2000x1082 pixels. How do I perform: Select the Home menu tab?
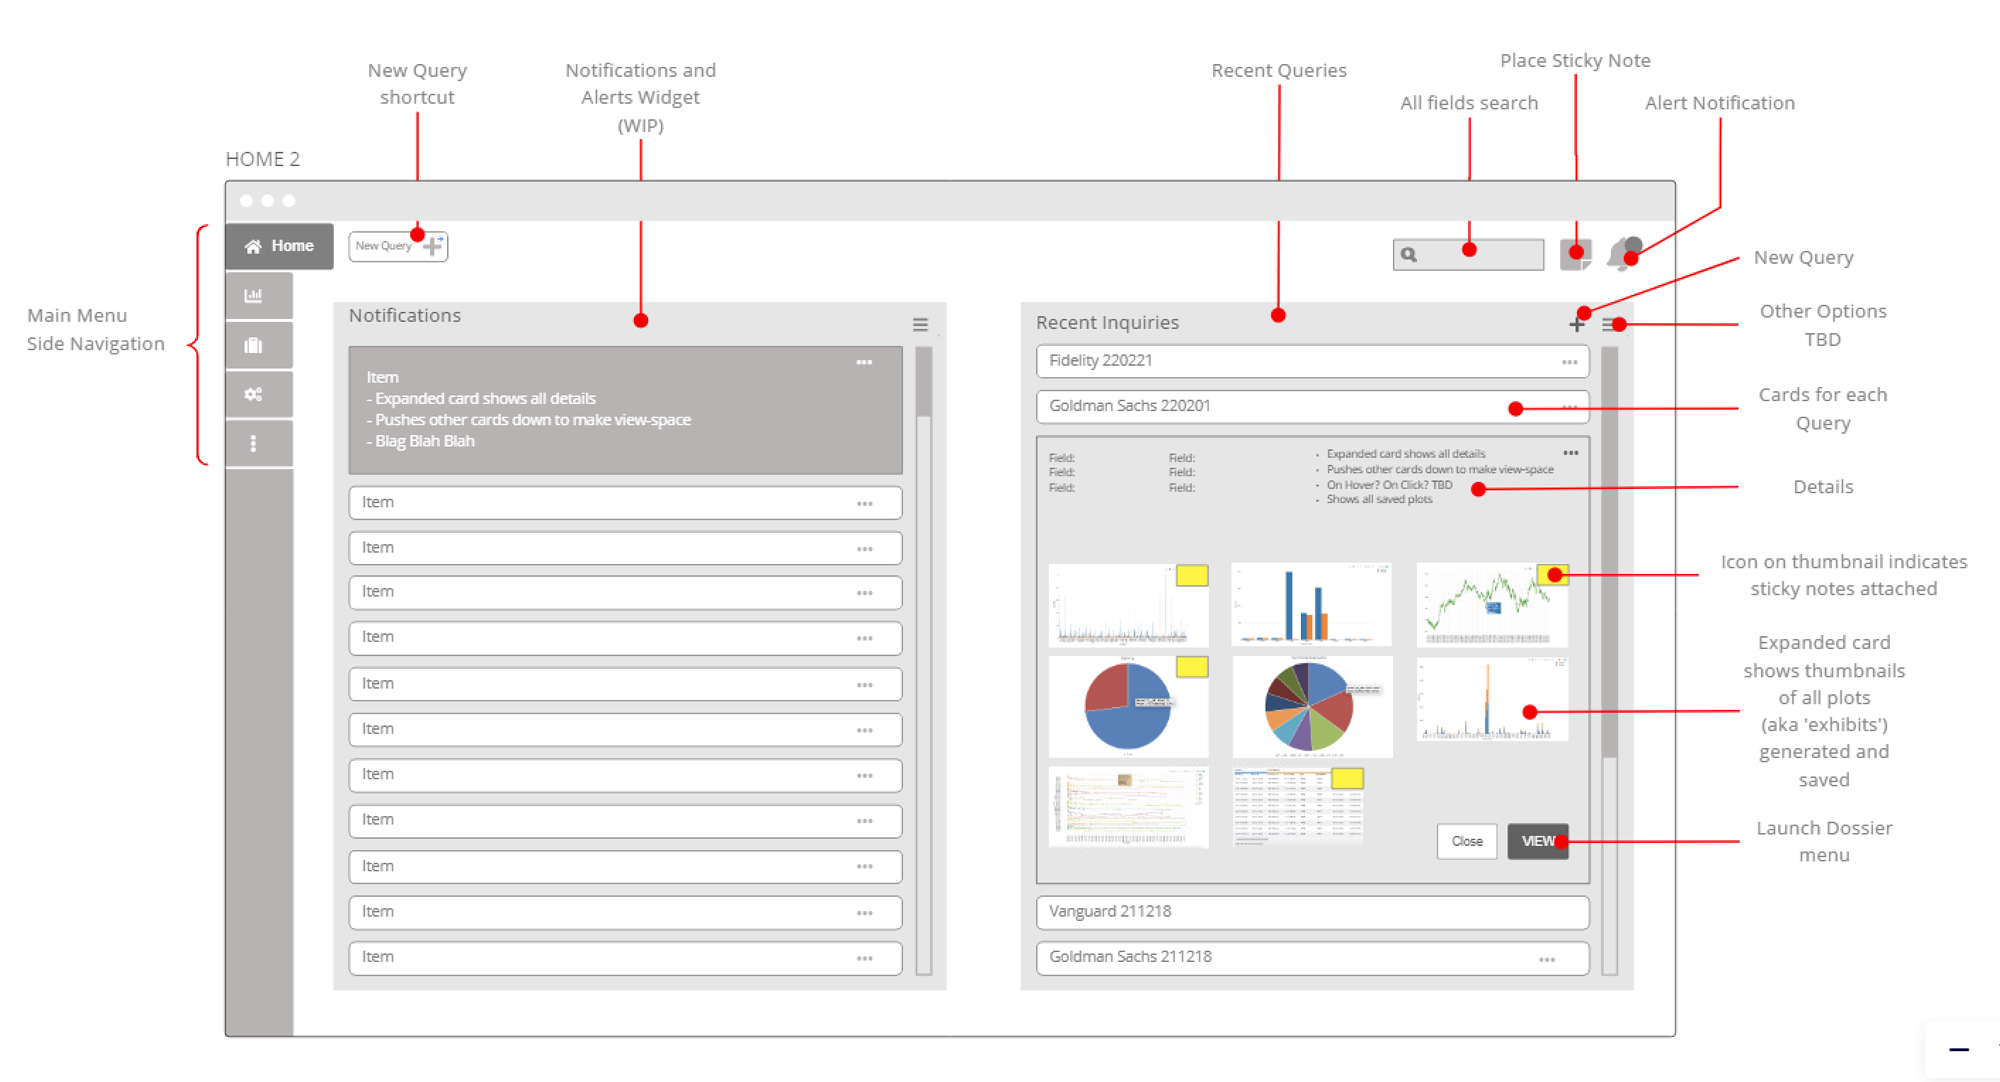279,246
